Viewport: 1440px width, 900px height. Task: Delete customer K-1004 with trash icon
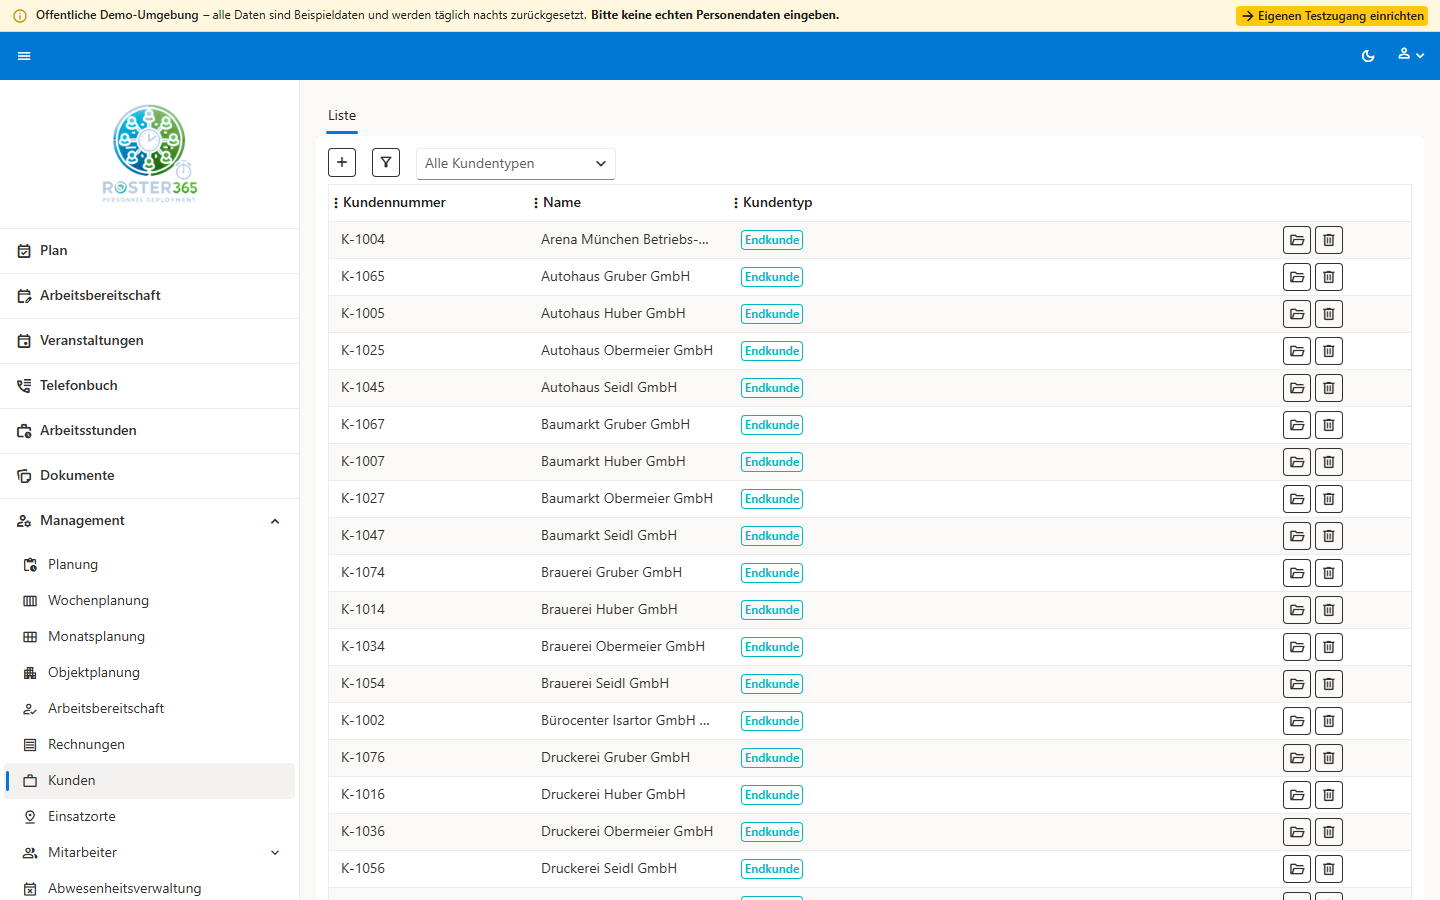(x=1329, y=240)
